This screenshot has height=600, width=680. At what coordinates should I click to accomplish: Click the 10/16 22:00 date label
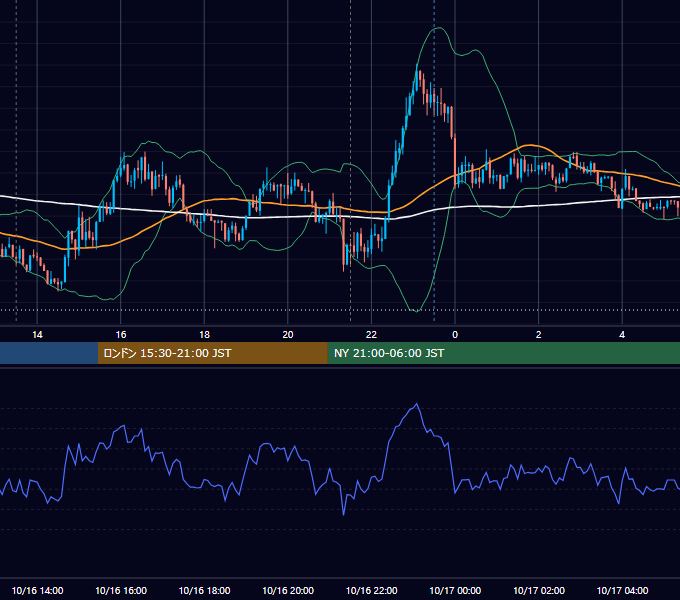371,590
